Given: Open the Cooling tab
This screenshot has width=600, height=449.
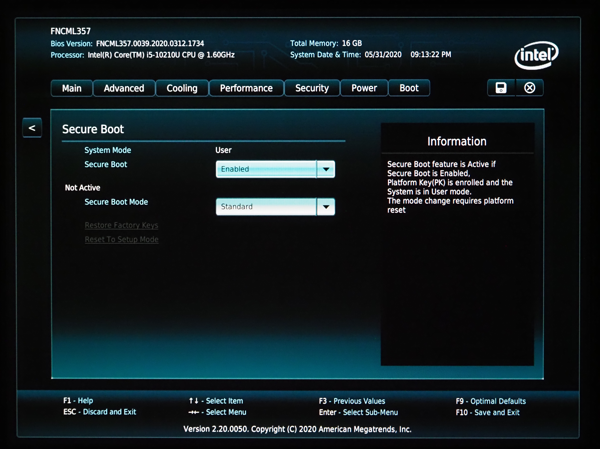Looking at the screenshot, I should click(182, 88).
